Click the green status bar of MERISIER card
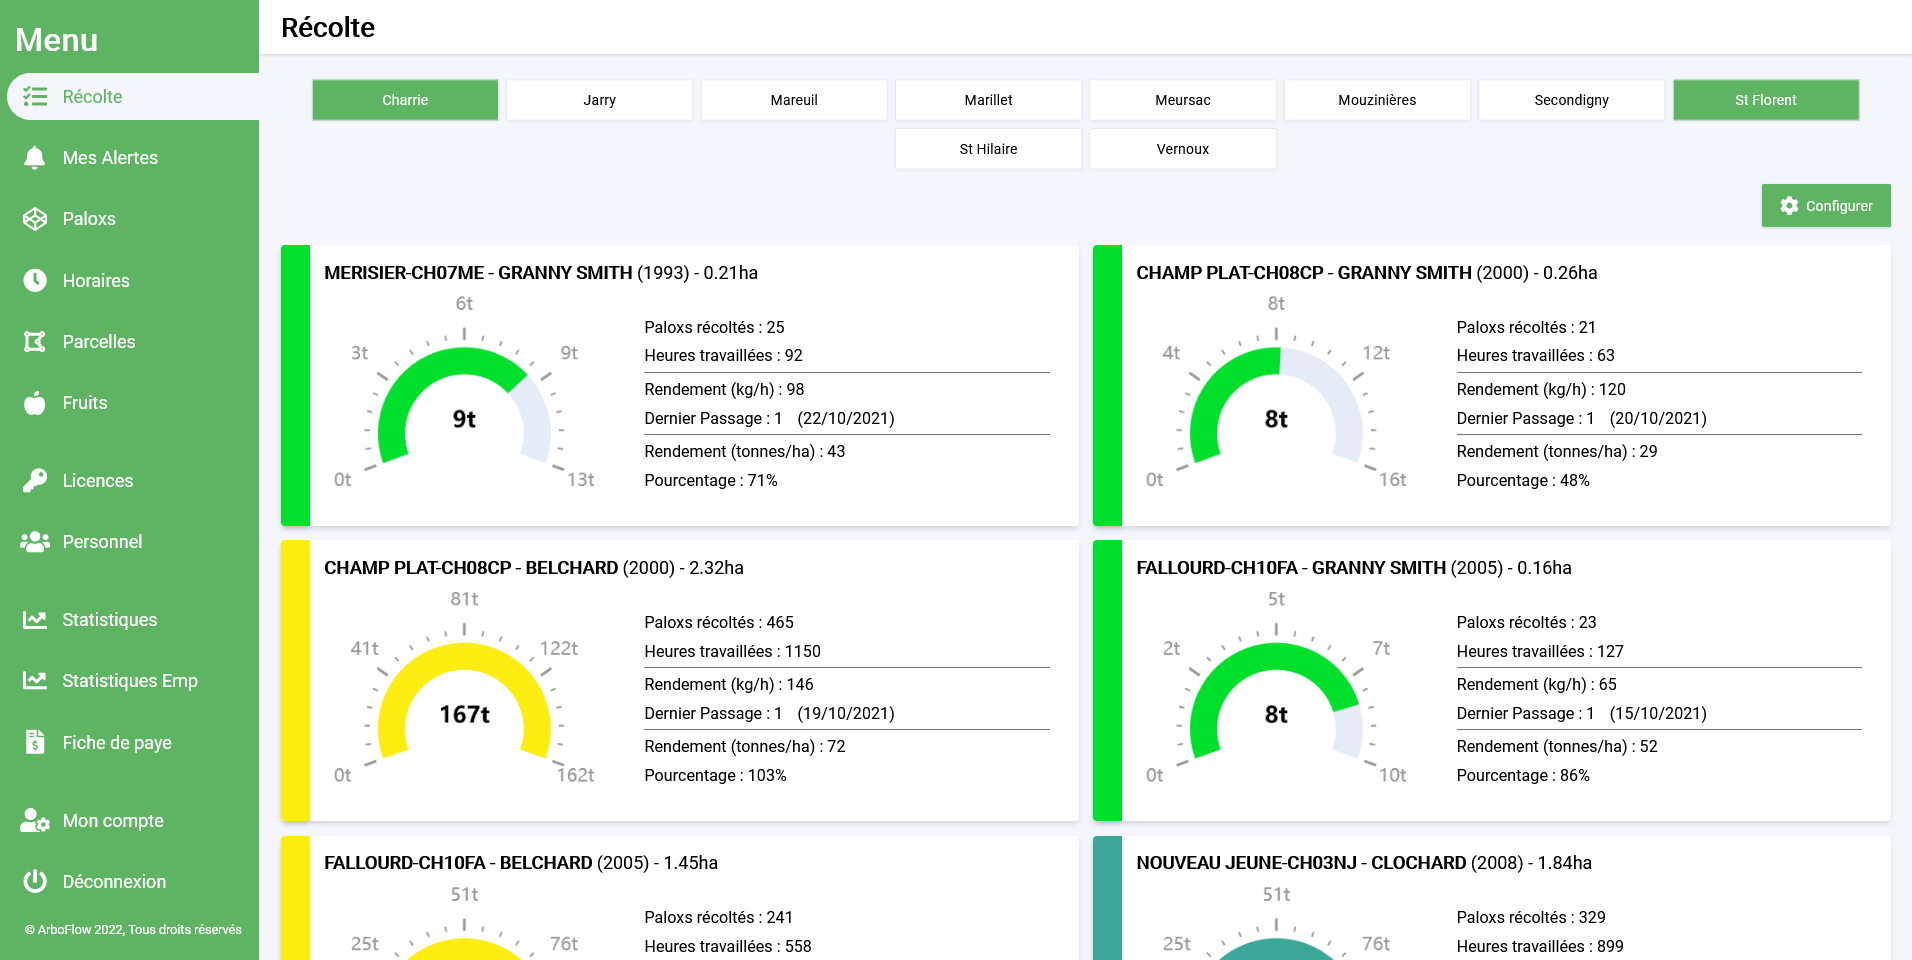The image size is (1912, 960). pos(295,386)
